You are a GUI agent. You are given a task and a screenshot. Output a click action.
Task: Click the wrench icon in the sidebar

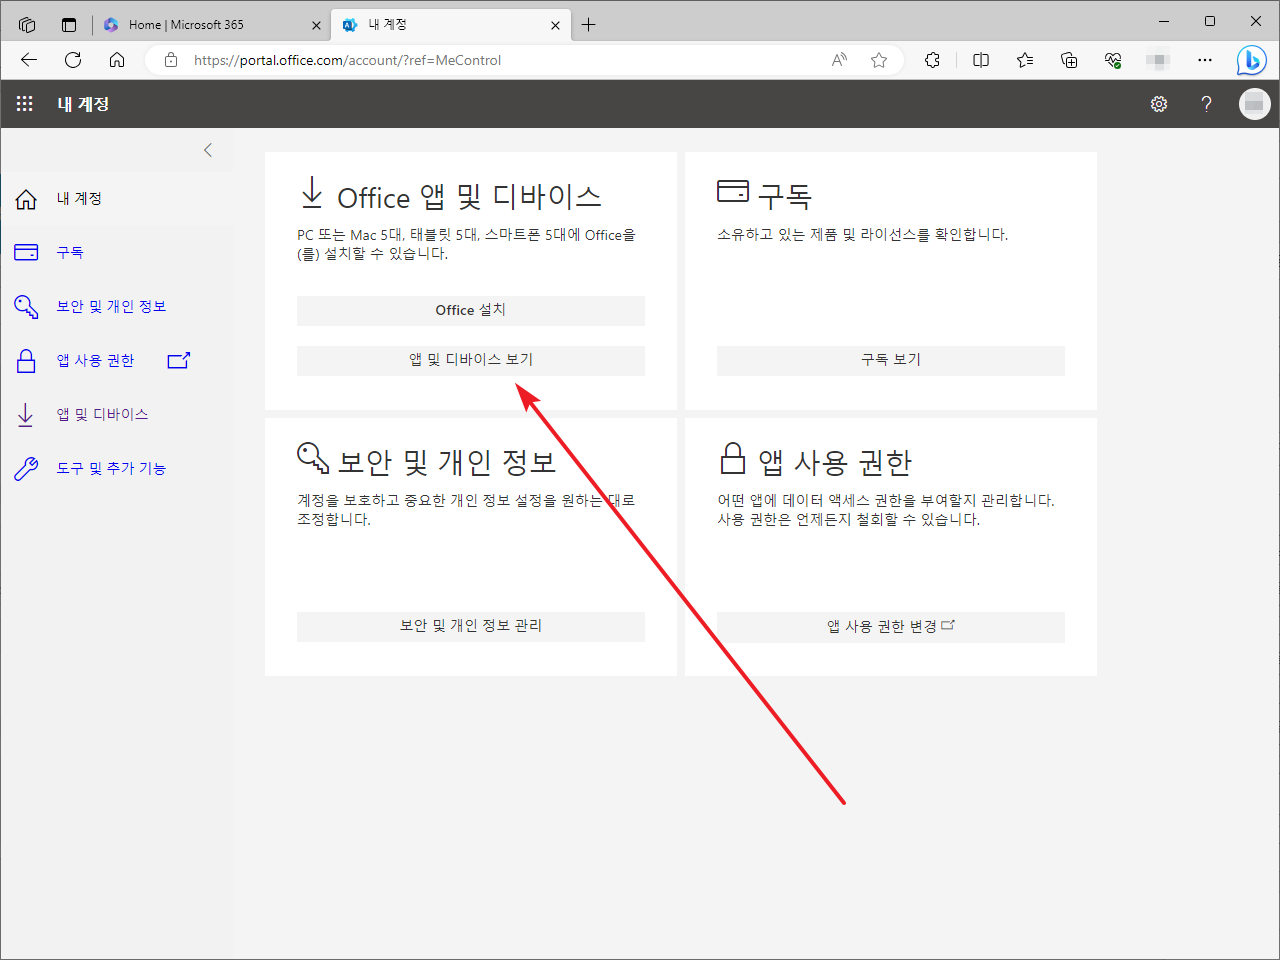coord(26,469)
